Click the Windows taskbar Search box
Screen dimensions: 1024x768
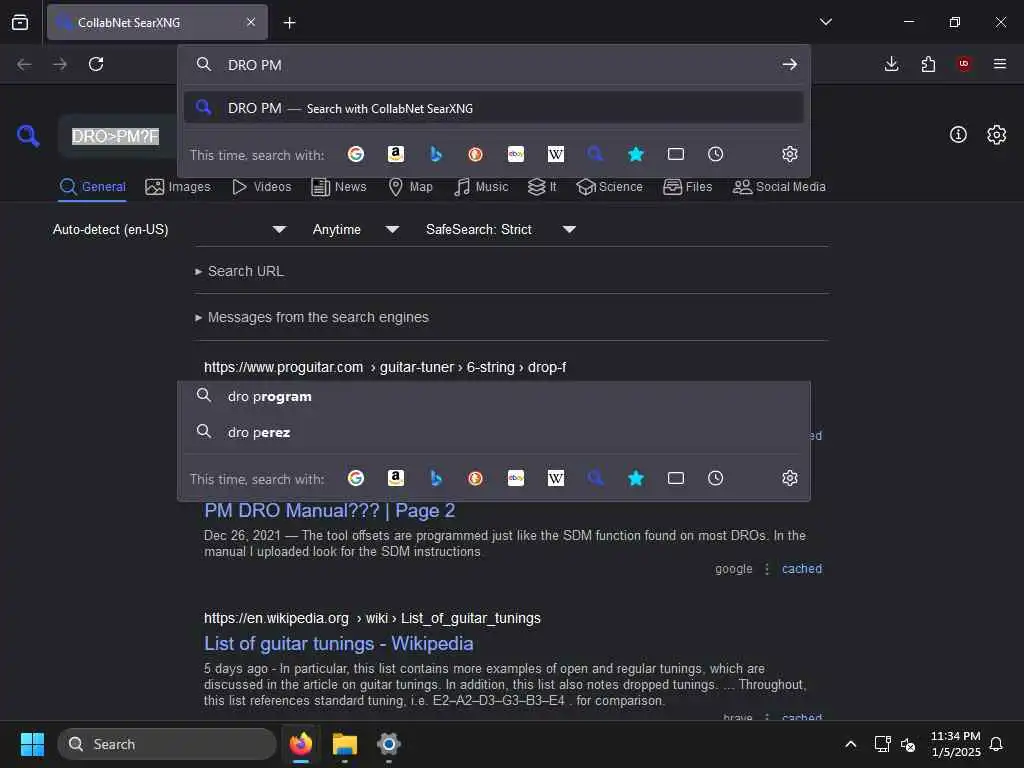pos(167,744)
